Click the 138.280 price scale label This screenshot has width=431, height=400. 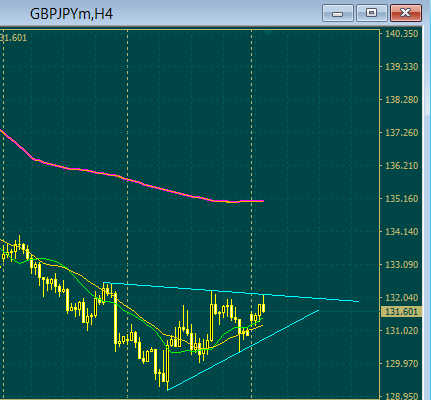coord(402,100)
